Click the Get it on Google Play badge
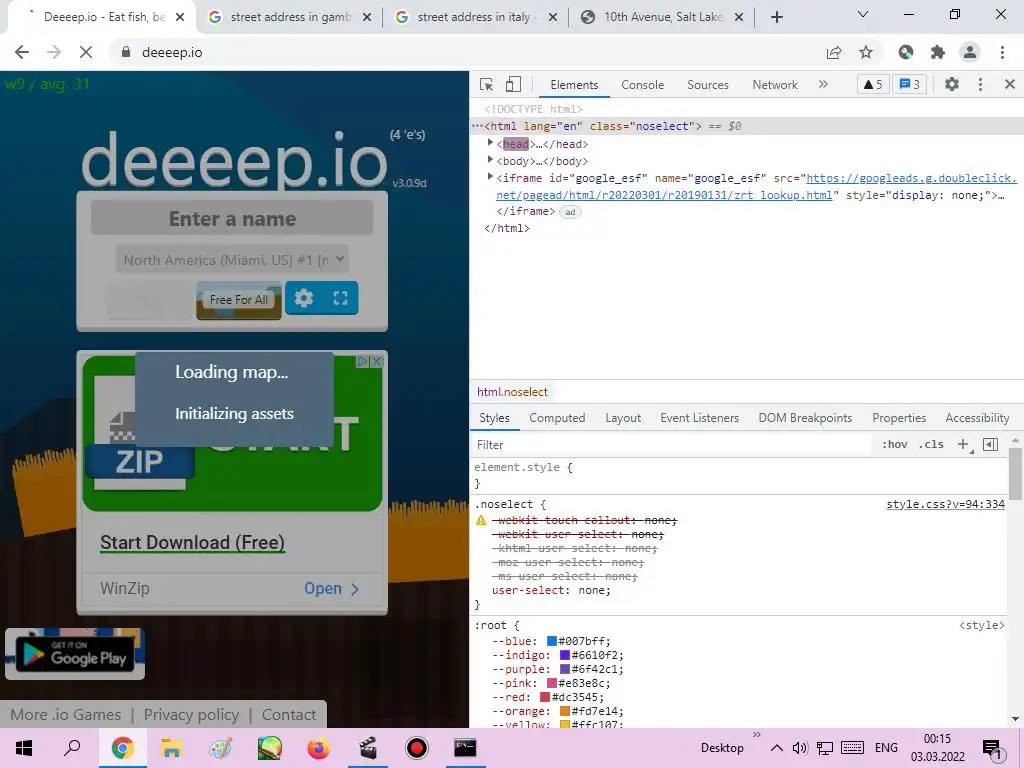Image resolution: width=1024 pixels, height=768 pixels. point(75,654)
